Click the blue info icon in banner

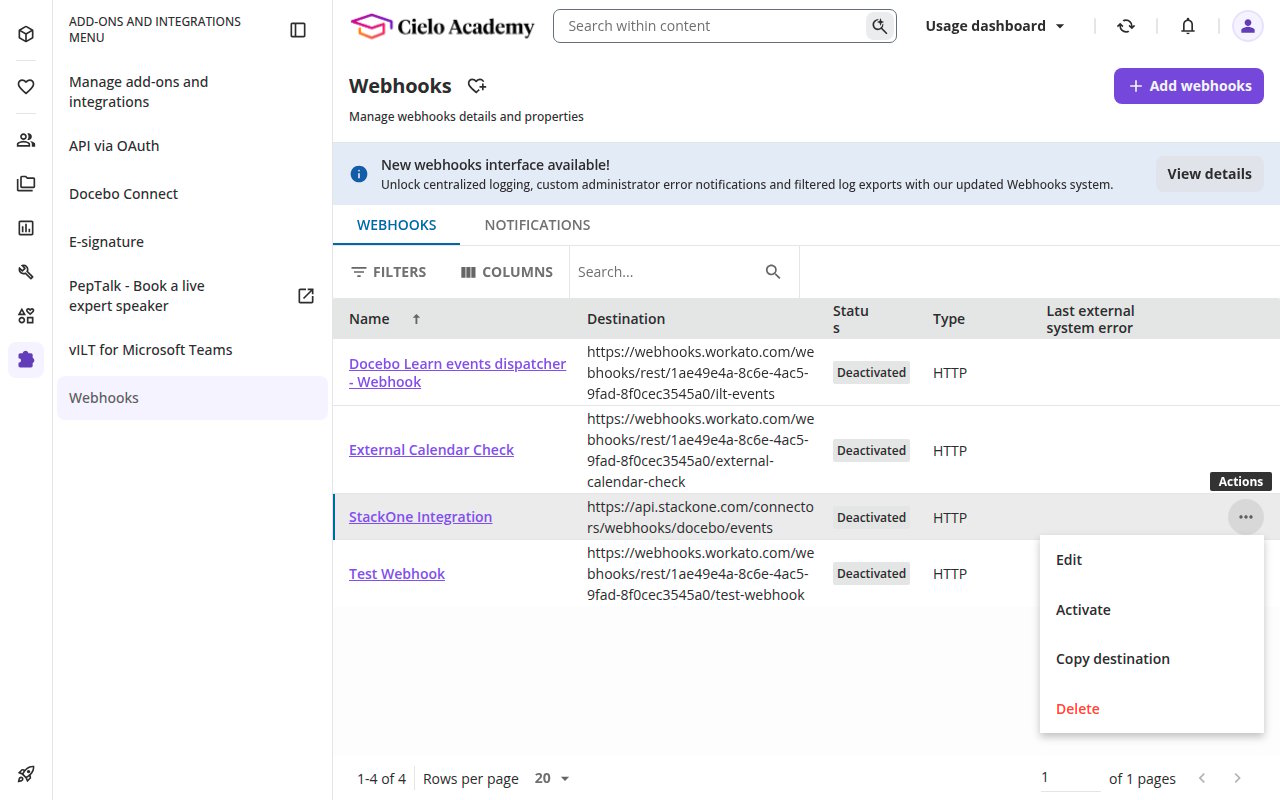[358, 174]
